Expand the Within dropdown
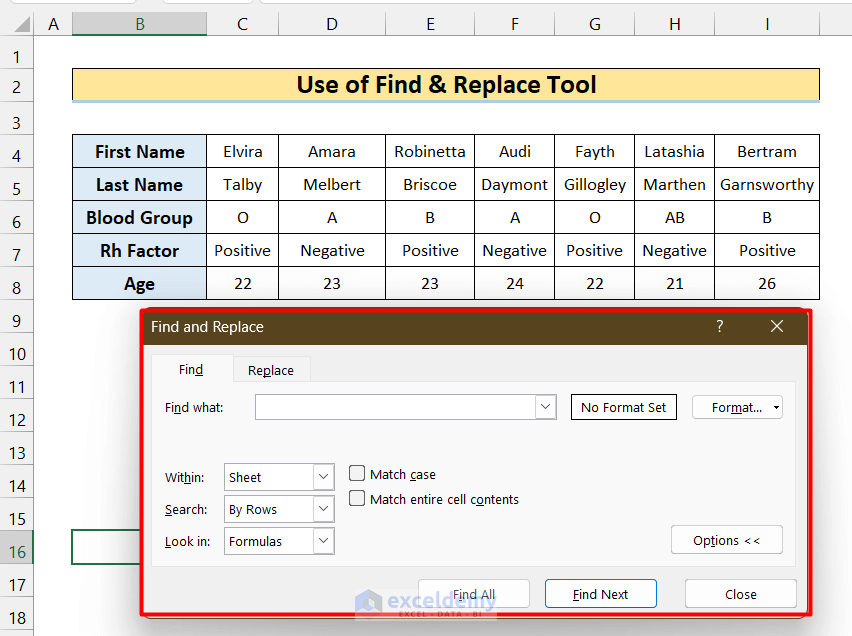 tap(323, 478)
